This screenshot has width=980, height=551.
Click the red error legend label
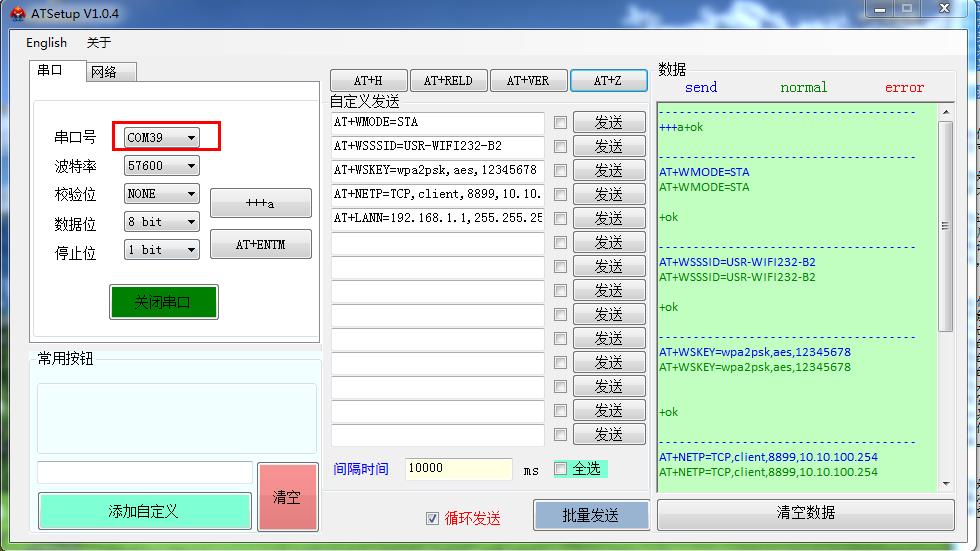[904, 87]
